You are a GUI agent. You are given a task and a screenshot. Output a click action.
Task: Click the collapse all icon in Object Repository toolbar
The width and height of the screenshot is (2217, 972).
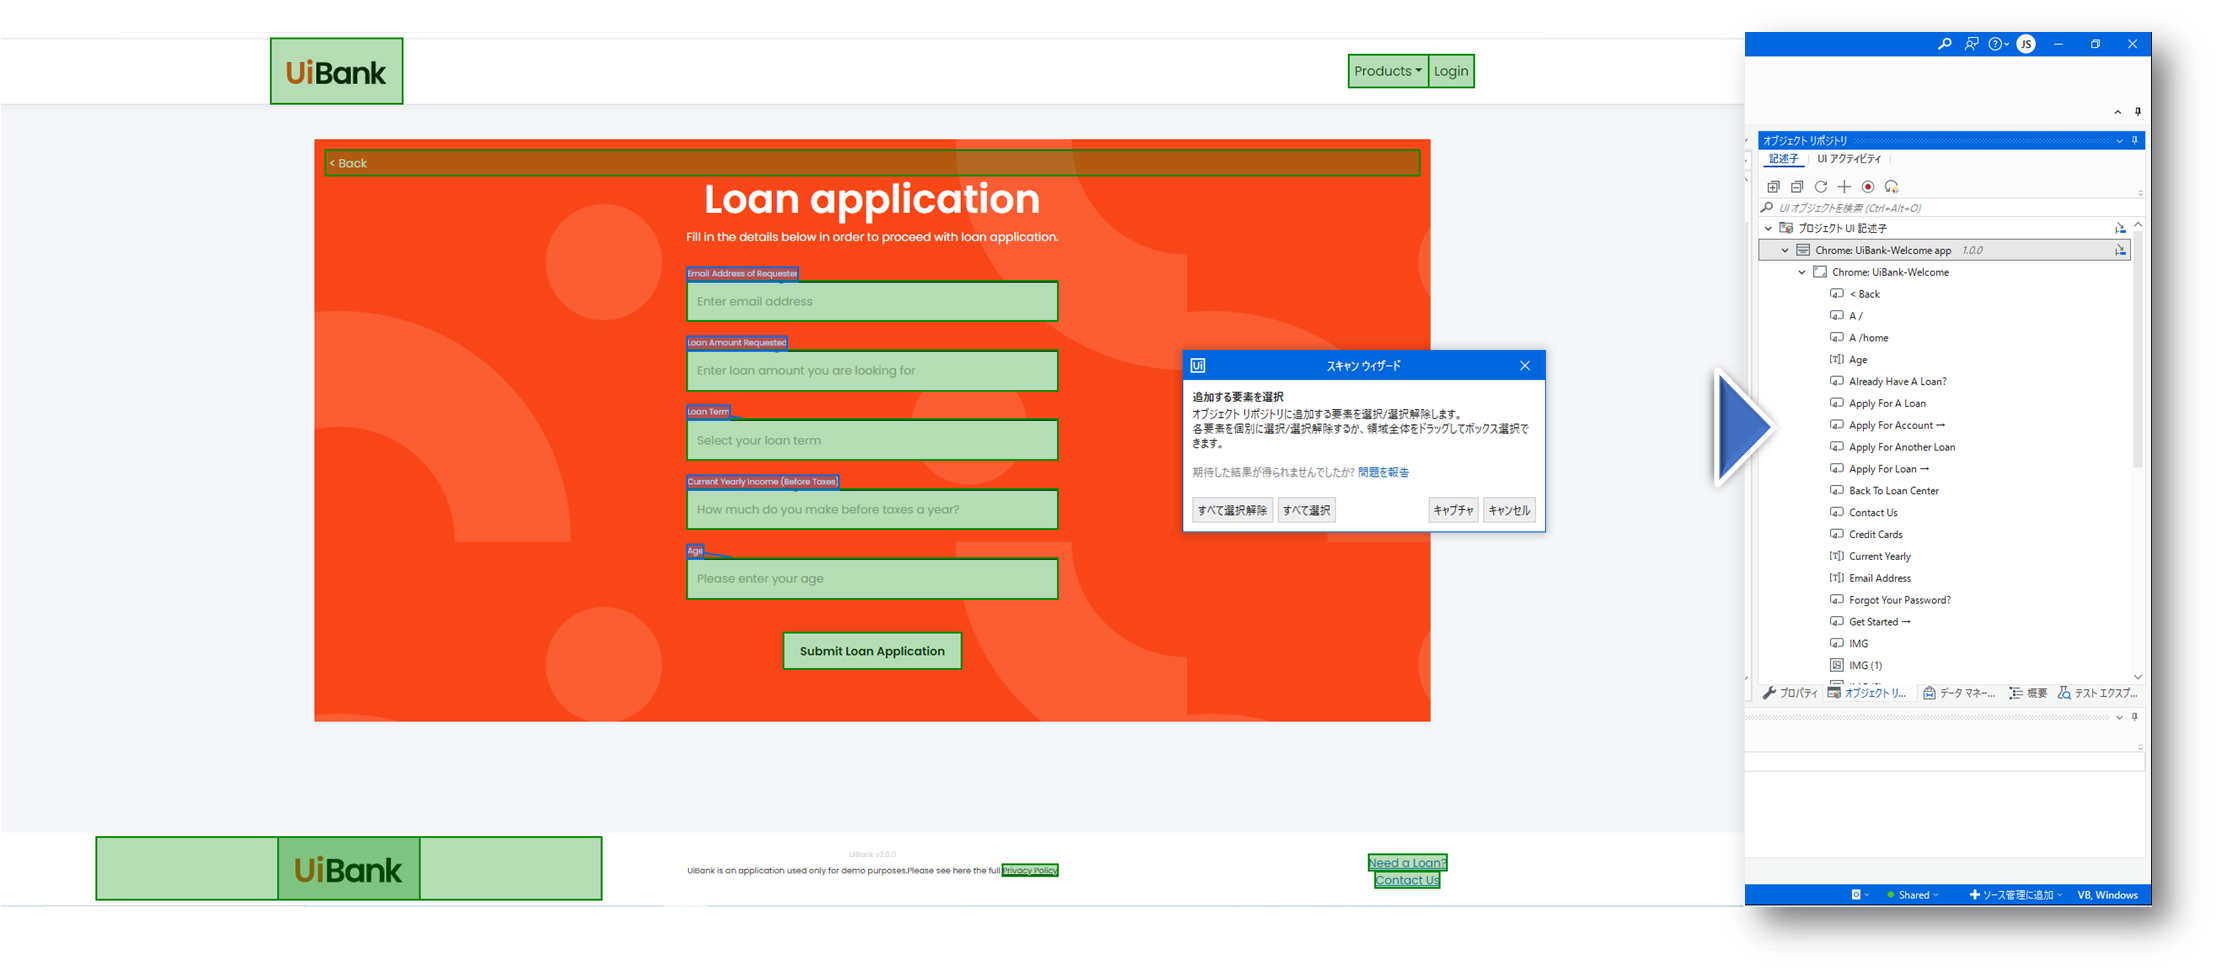(1797, 187)
